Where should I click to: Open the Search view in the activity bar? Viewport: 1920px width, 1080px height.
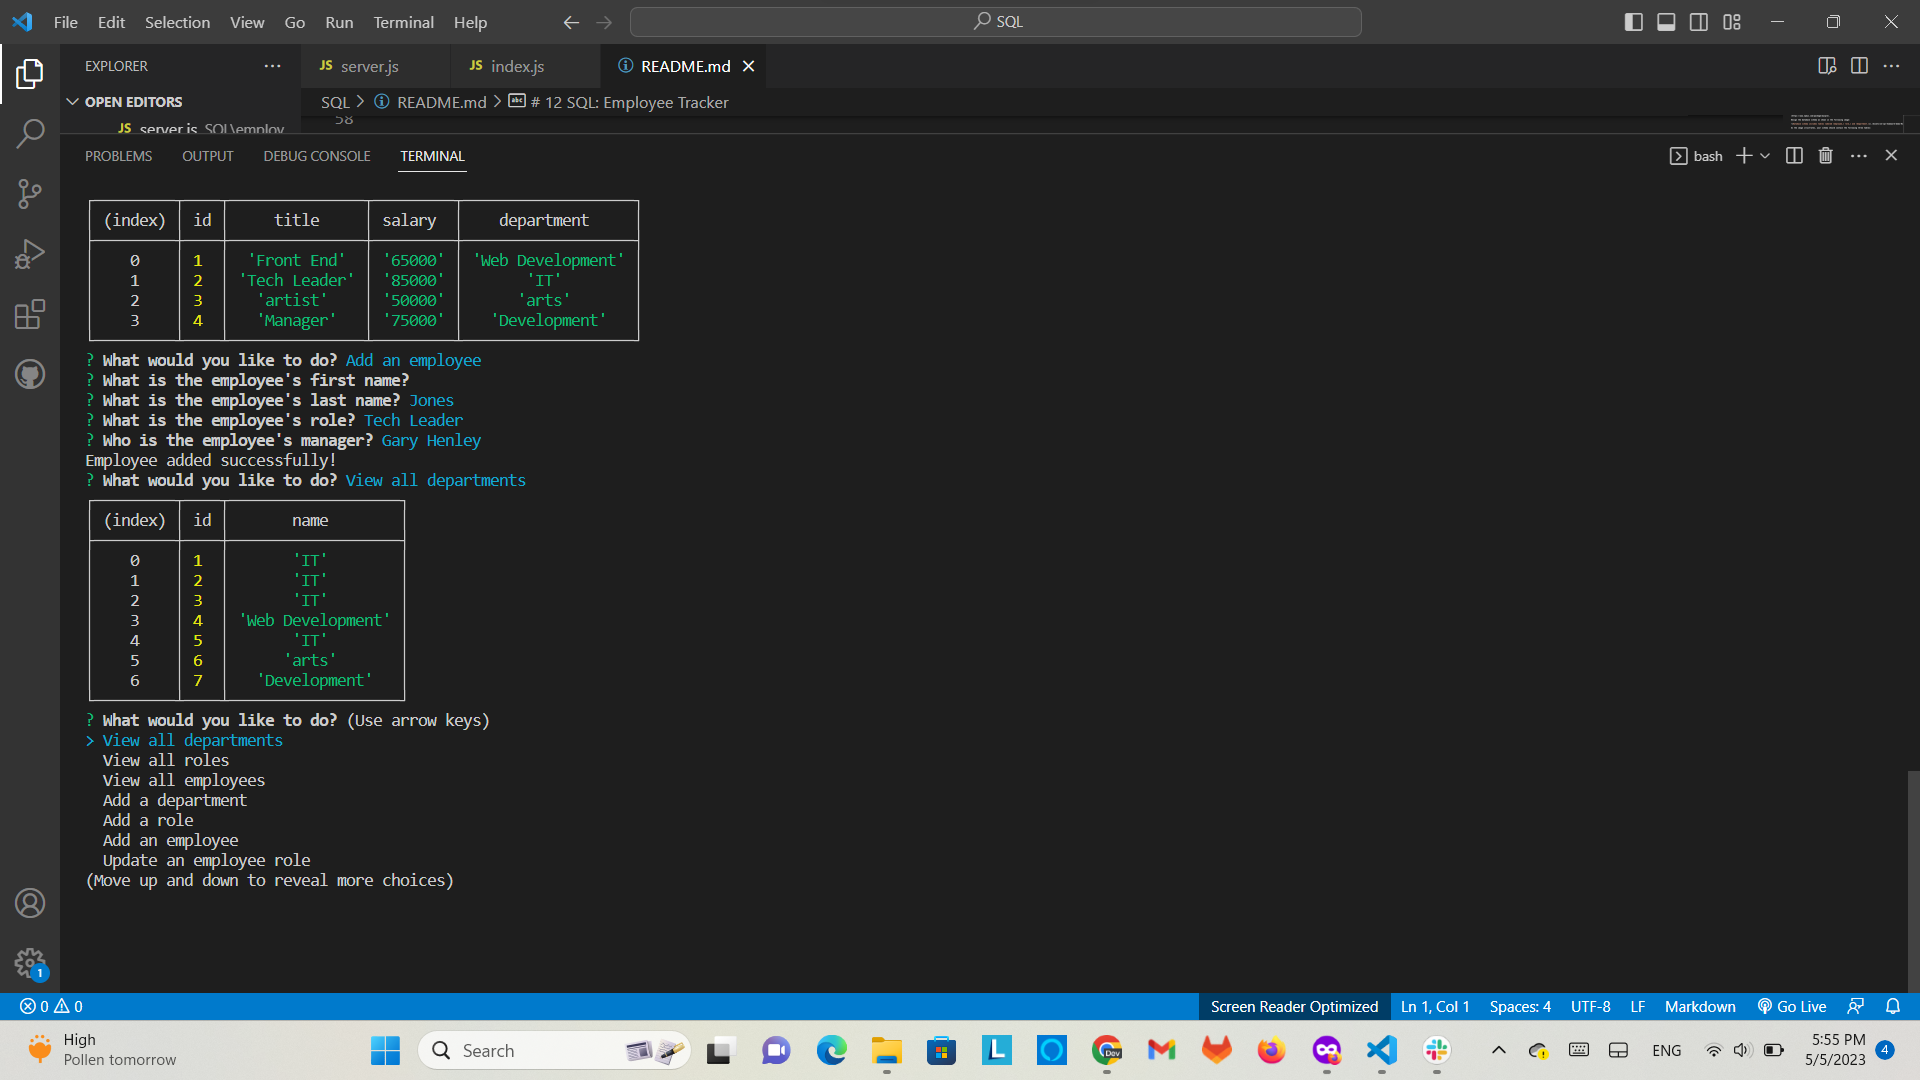coord(30,132)
